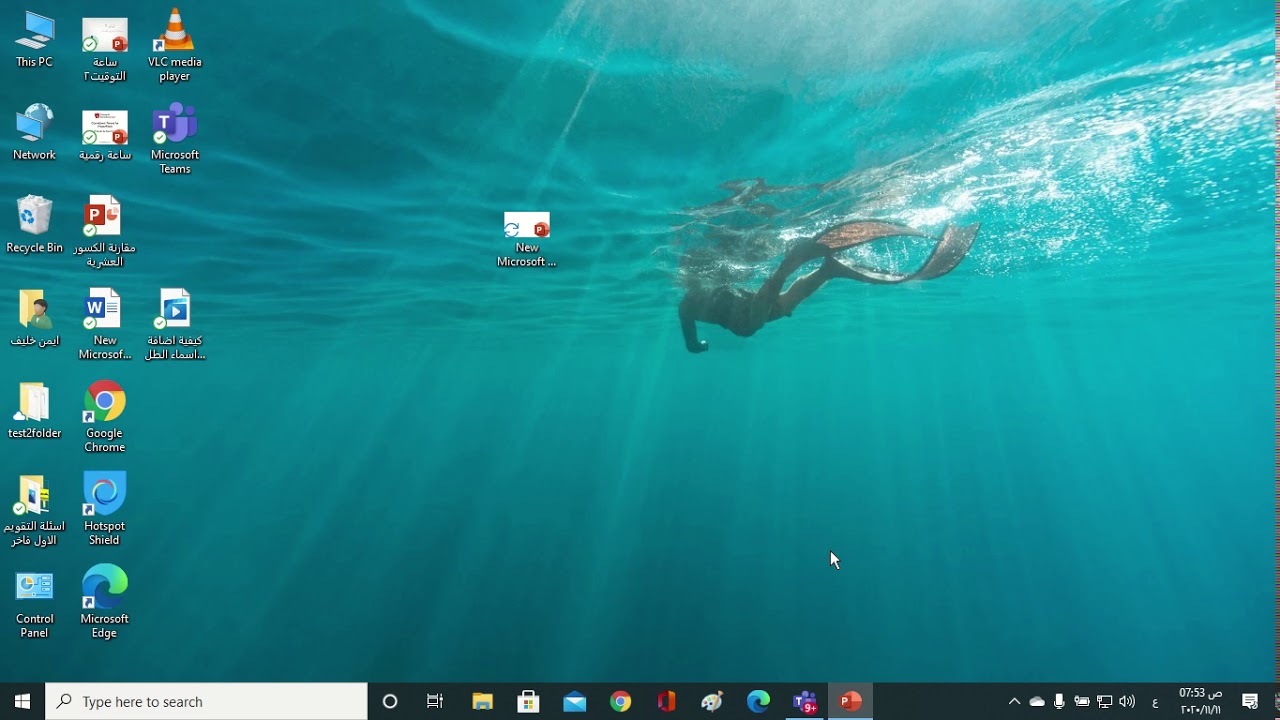Select the Microsoft Teams desktop shortcut

coord(175,138)
